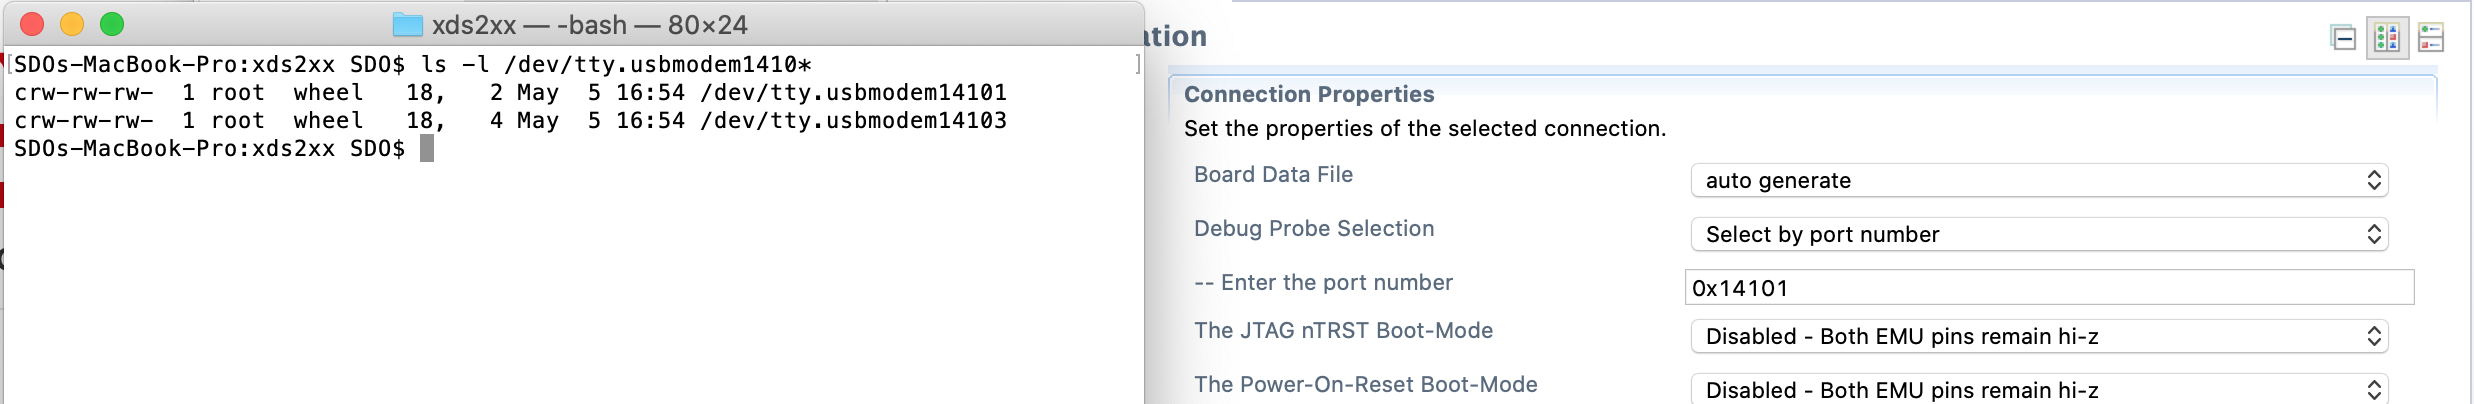Switch to the two-column layout icon
This screenshot has height=404, width=2474.
coord(2387,39)
